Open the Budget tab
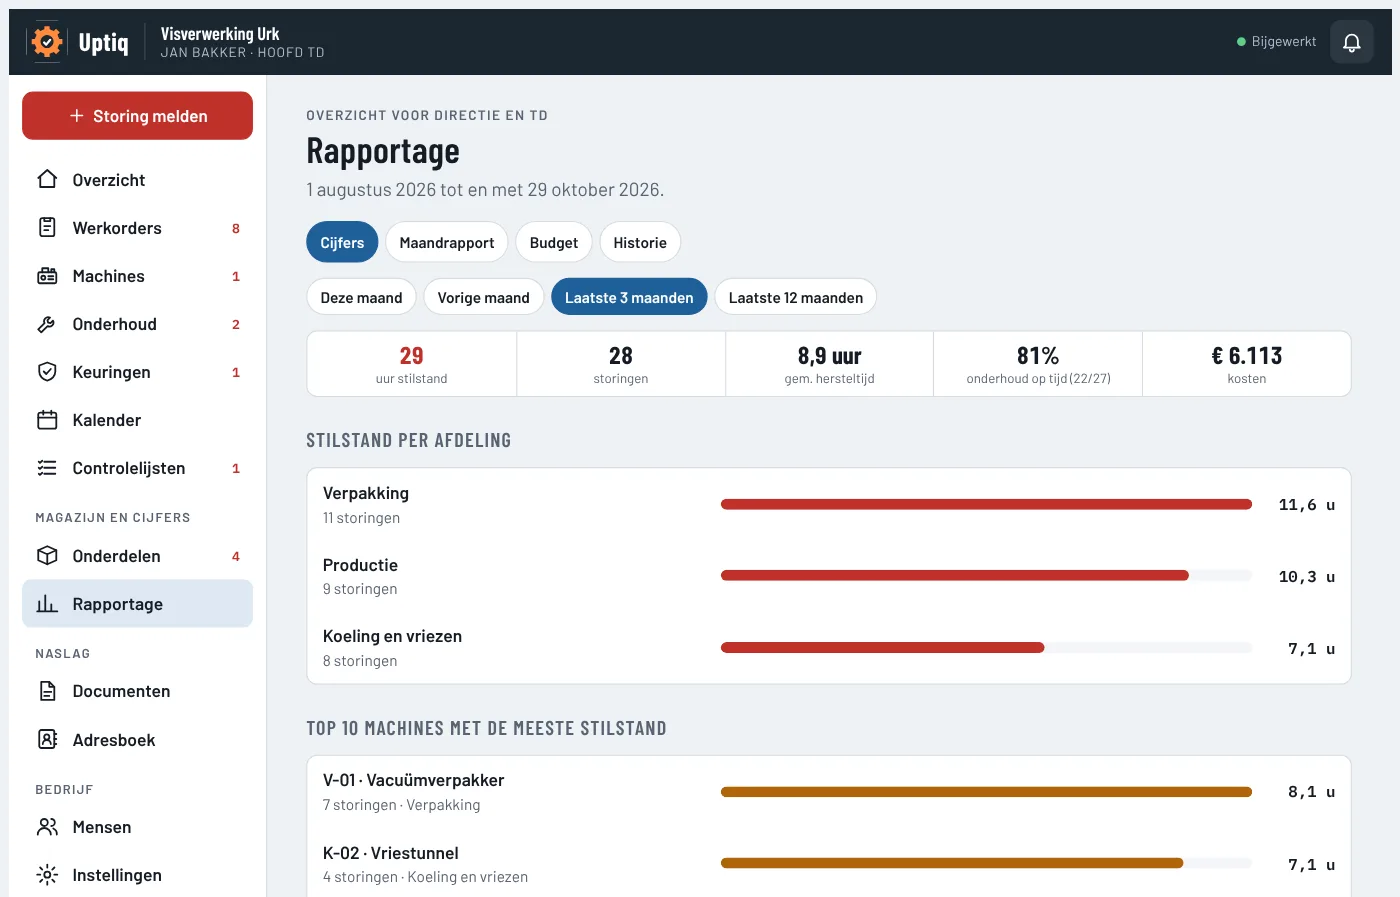The image size is (1400, 897). (554, 243)
